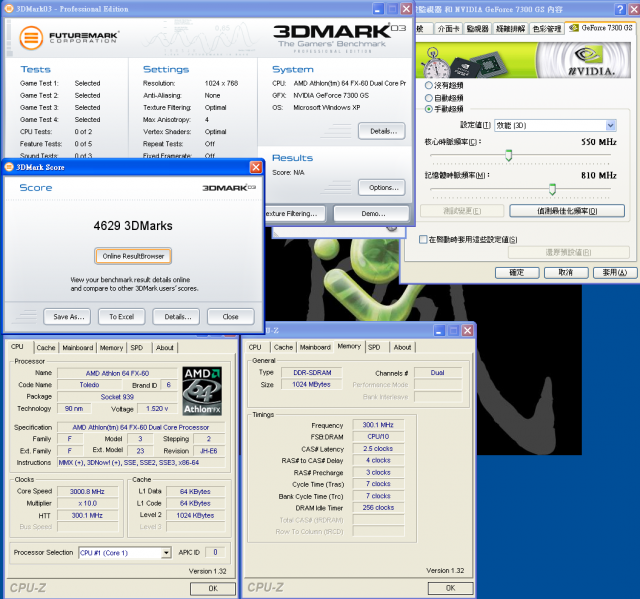
Task: Open the SPD tab in left CPU-Z
Action: click(137, 348)
